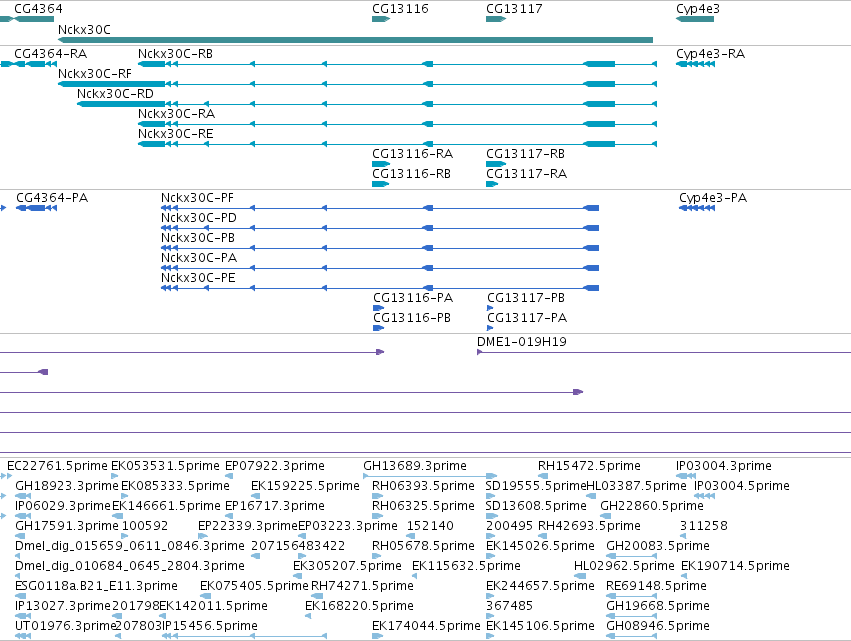Open protein CG13117-PB
The height and width of the screenshot is (641, 851).
(526, 298)
